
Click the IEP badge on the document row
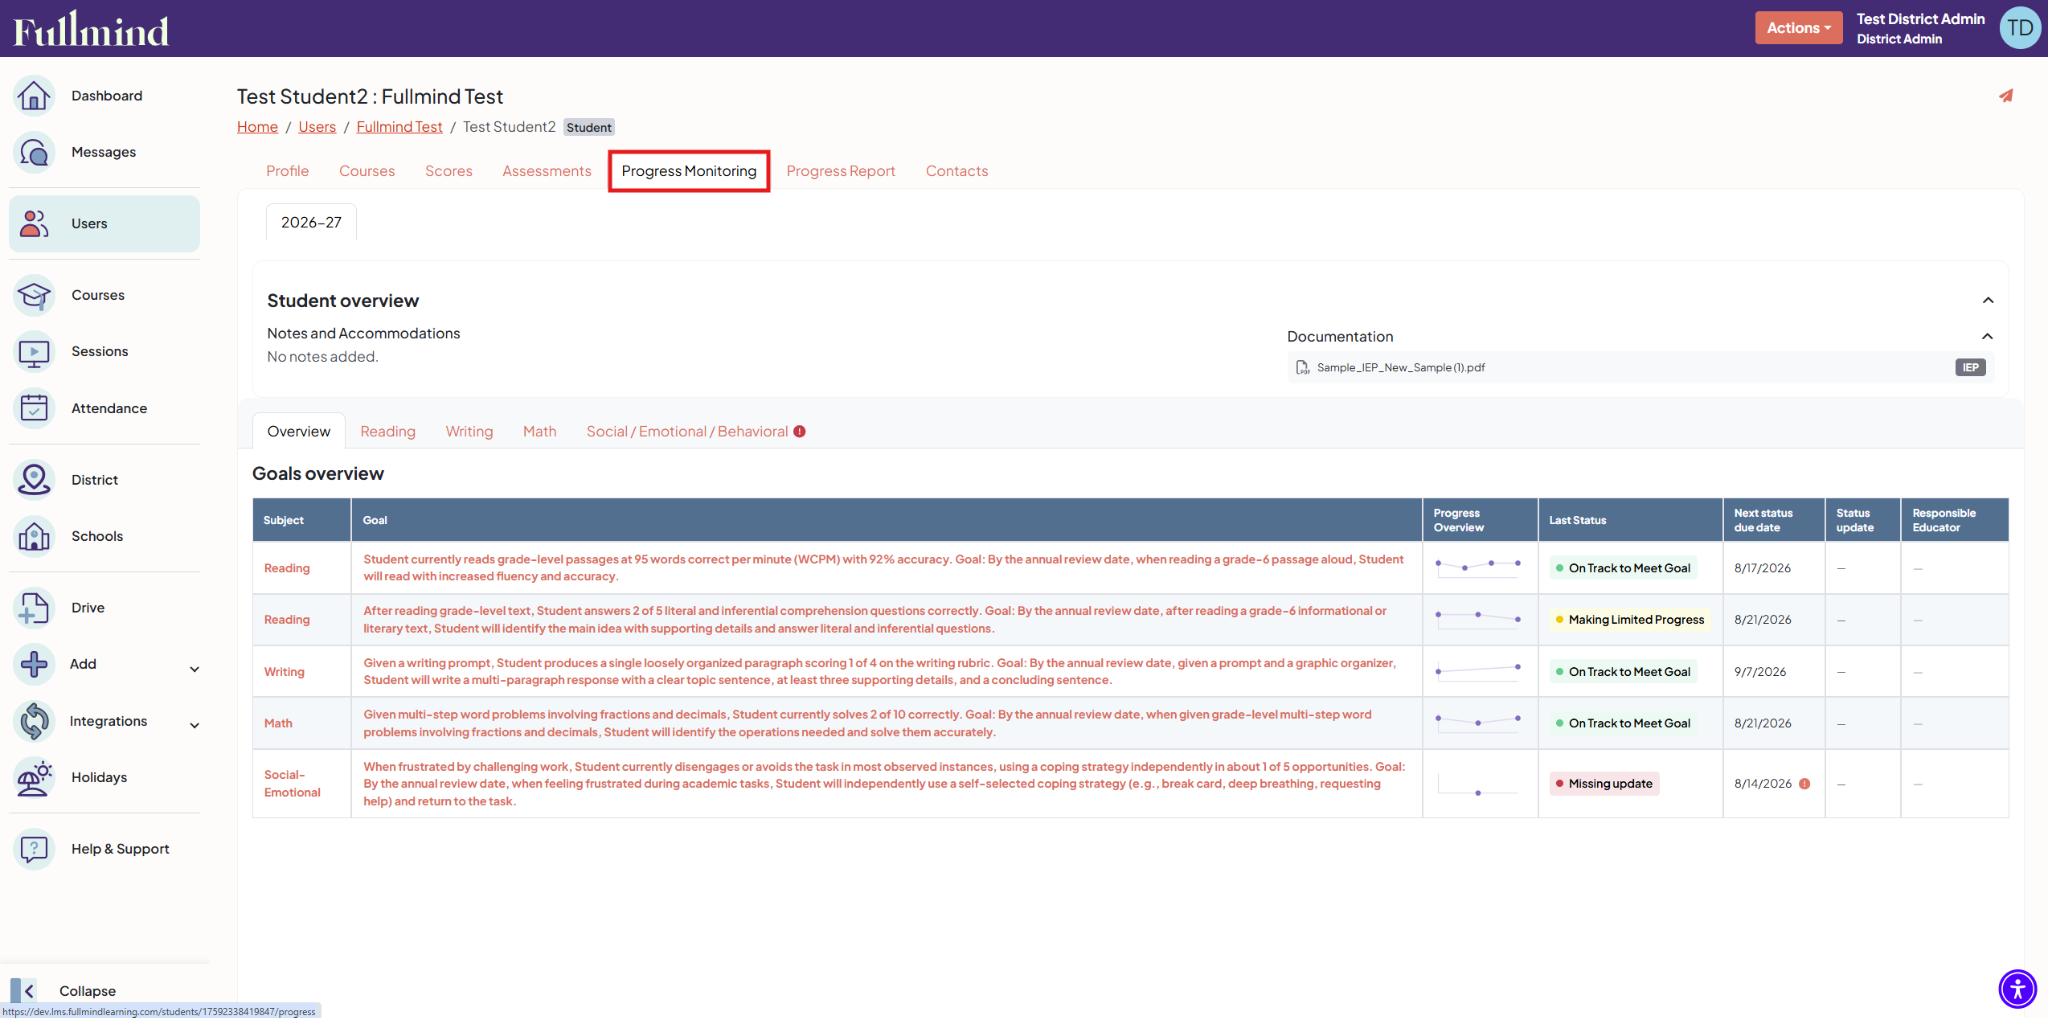(1970, 368)
